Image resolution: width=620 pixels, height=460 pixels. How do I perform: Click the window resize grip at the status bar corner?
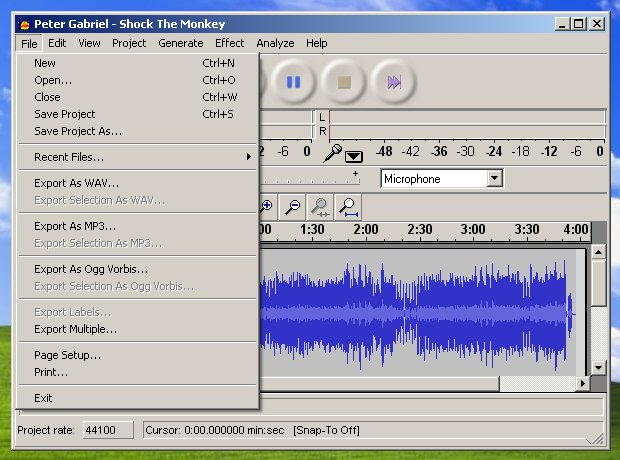pyautogui.click(x=596, y=438)
